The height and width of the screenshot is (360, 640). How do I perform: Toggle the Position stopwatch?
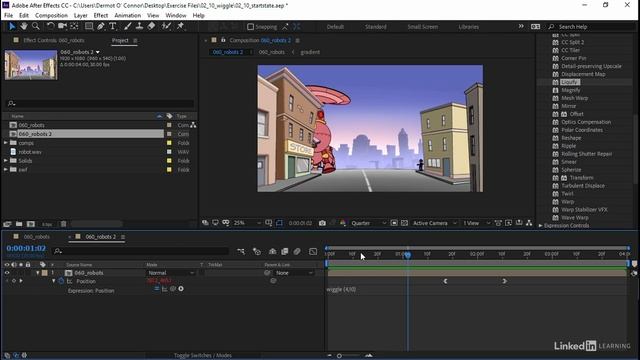(62, 281)
